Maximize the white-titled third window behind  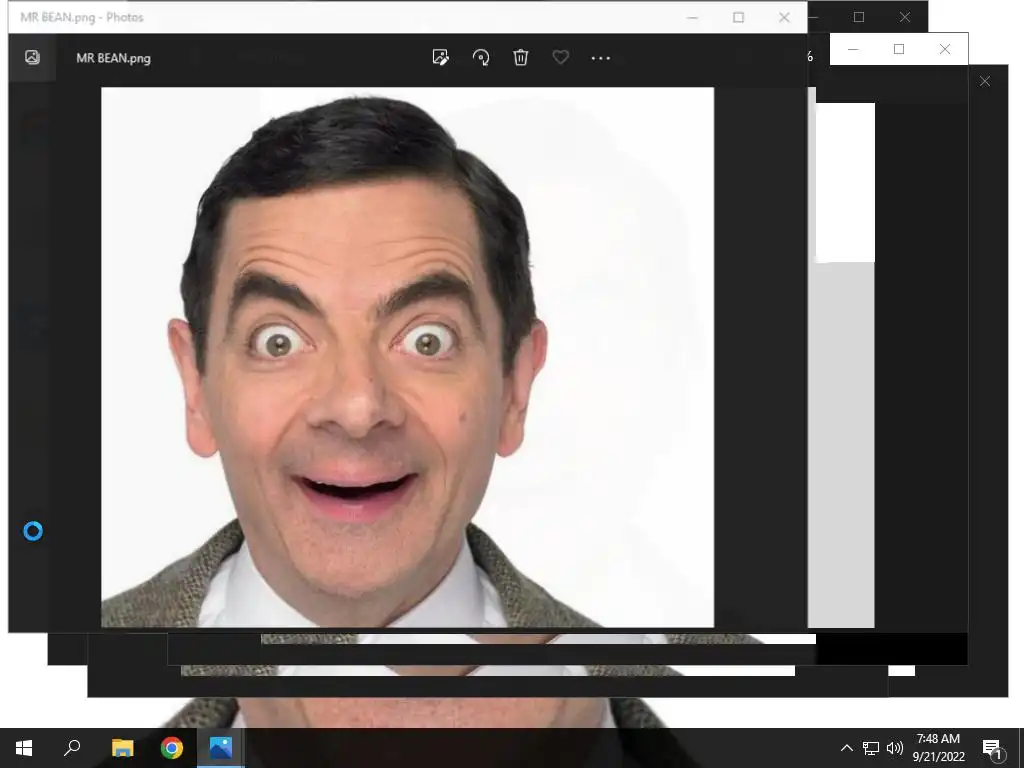tap(899, 49)
